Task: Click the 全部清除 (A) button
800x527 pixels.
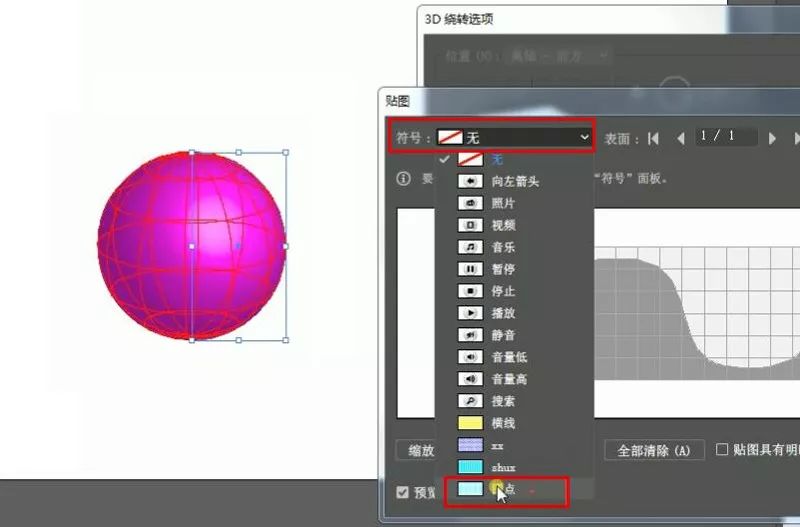Action: tap(654, 451)
